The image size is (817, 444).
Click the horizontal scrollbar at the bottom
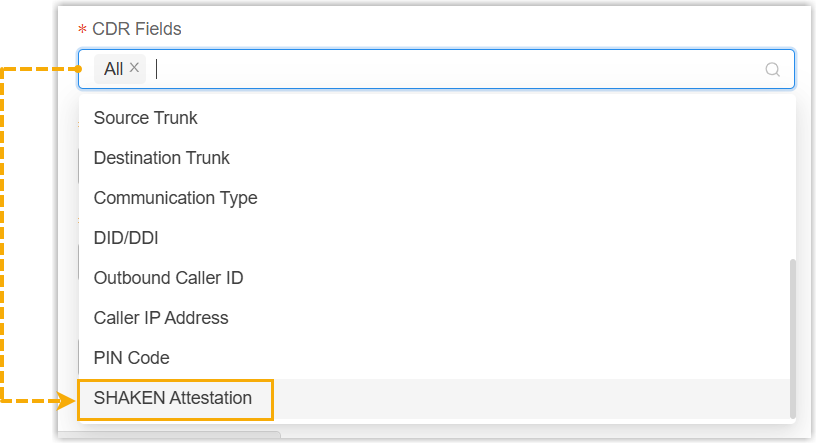(x=170, y=436)
